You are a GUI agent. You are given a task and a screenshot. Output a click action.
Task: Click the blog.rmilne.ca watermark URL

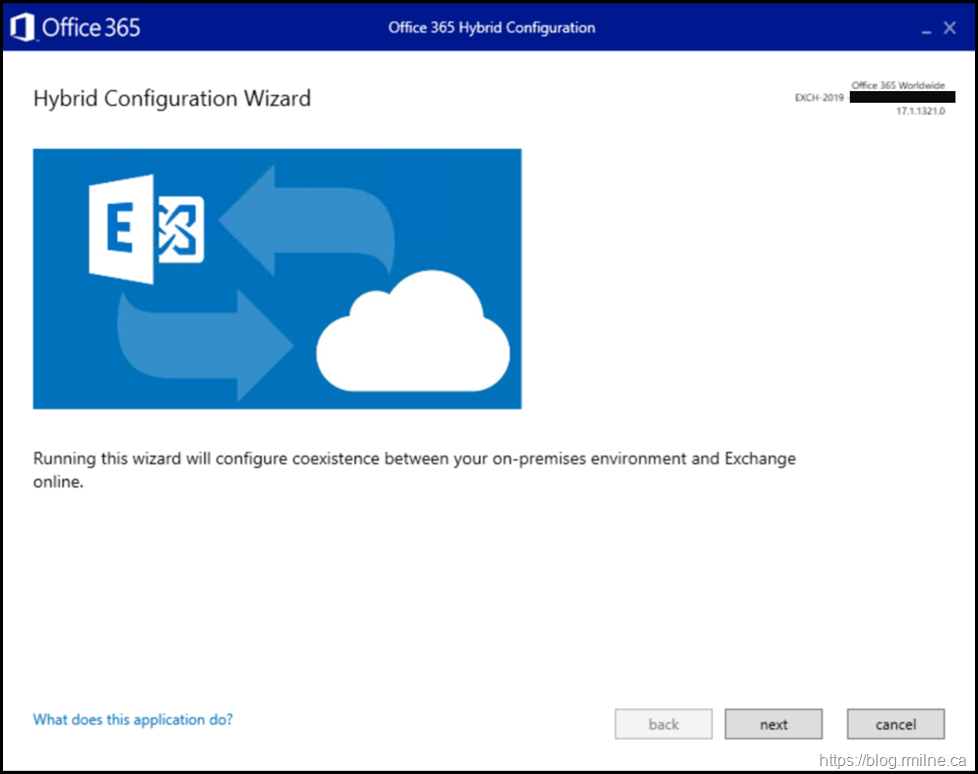click(893, 760)
